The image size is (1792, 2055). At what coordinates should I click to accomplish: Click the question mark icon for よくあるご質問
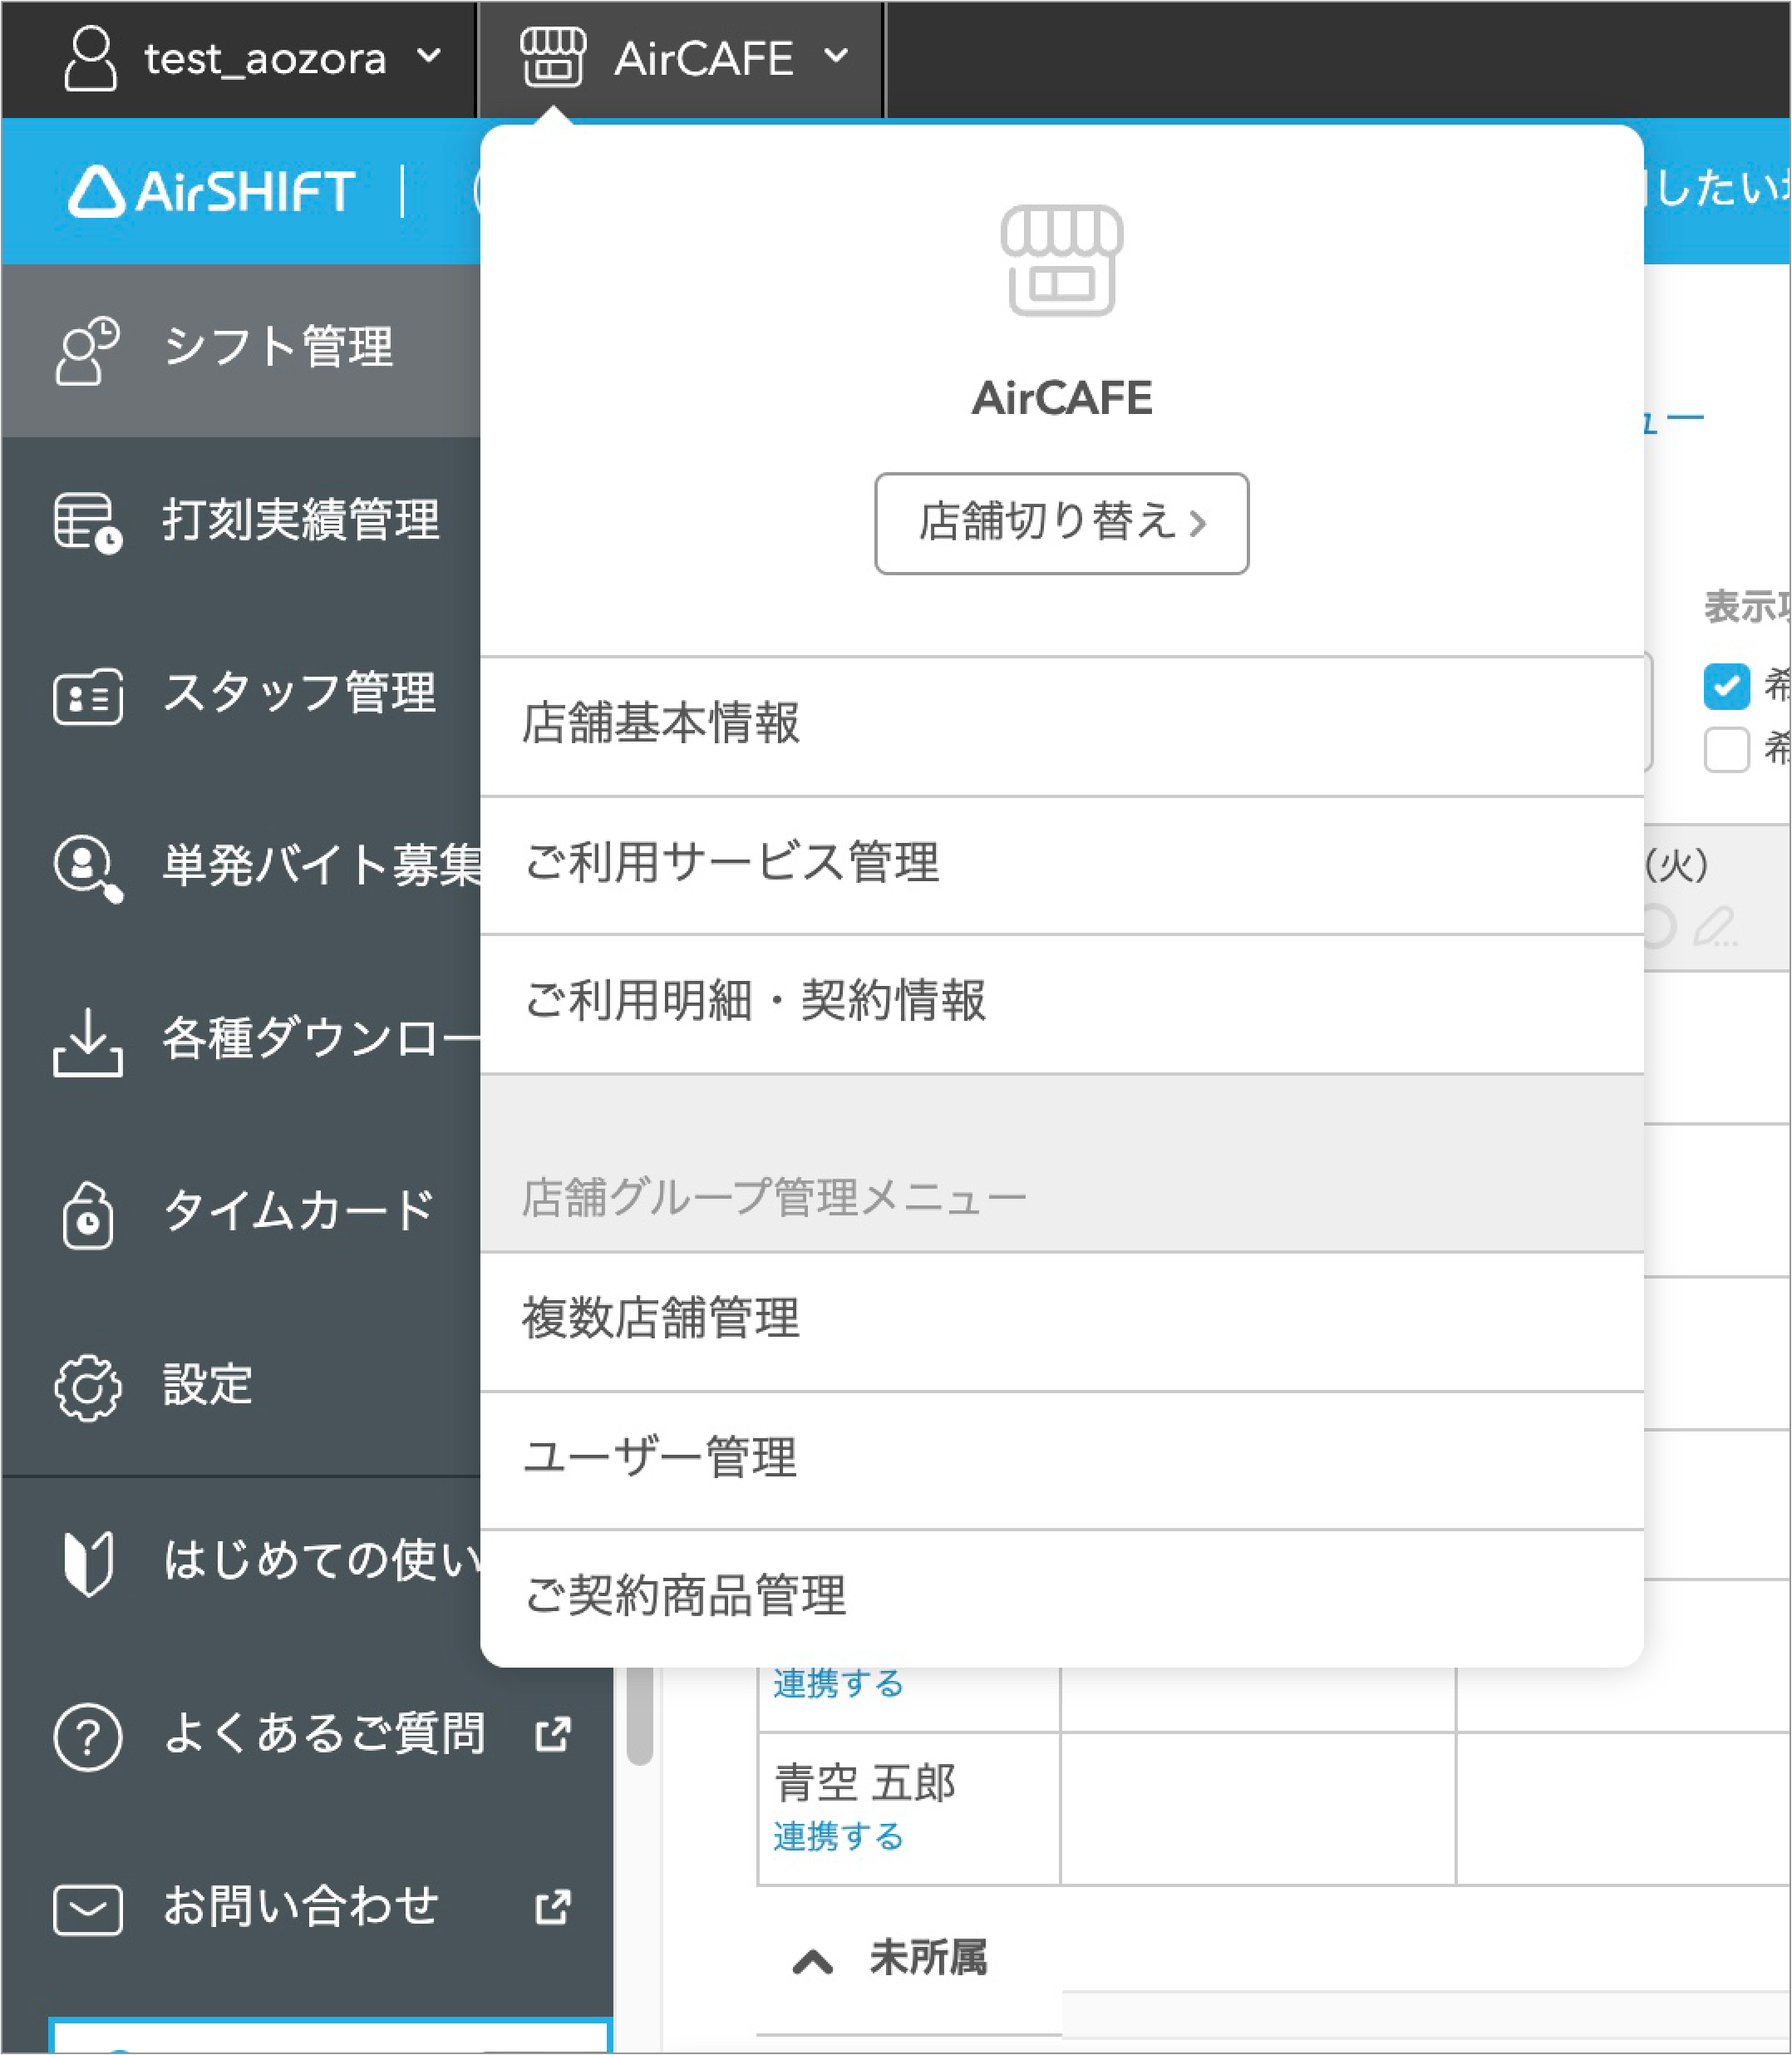coord(87,1737)
